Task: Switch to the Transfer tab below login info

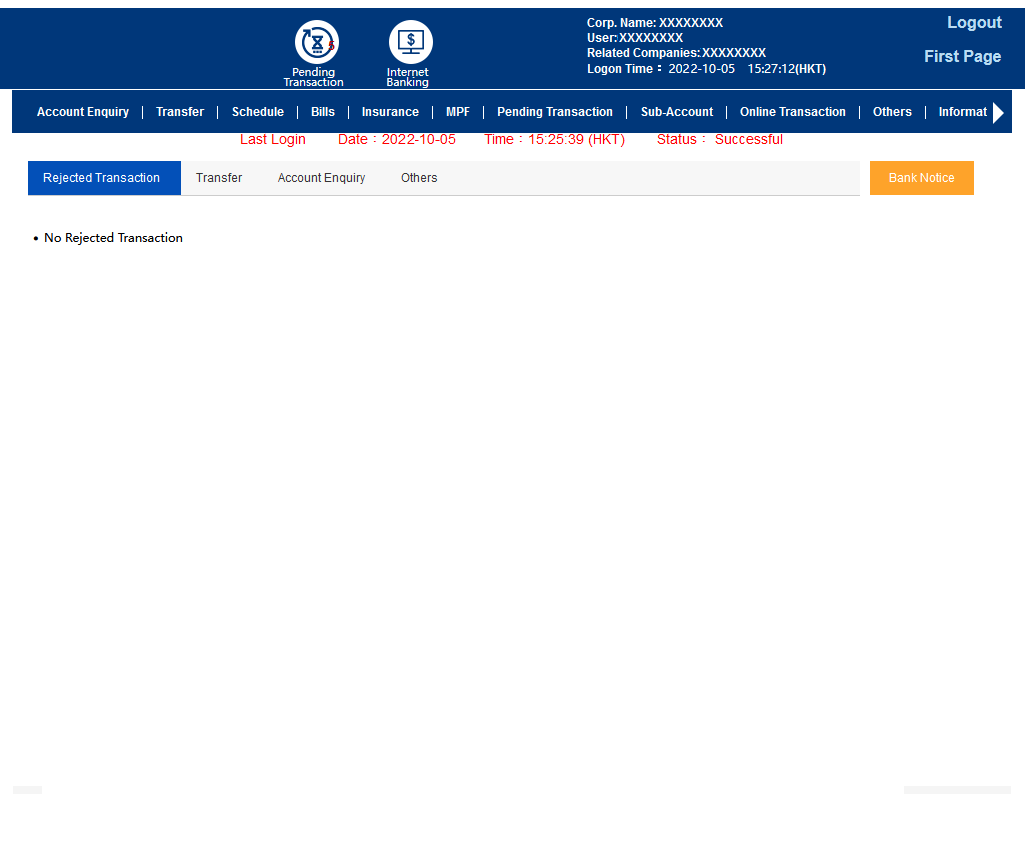Action: click(x=219, y=178)
